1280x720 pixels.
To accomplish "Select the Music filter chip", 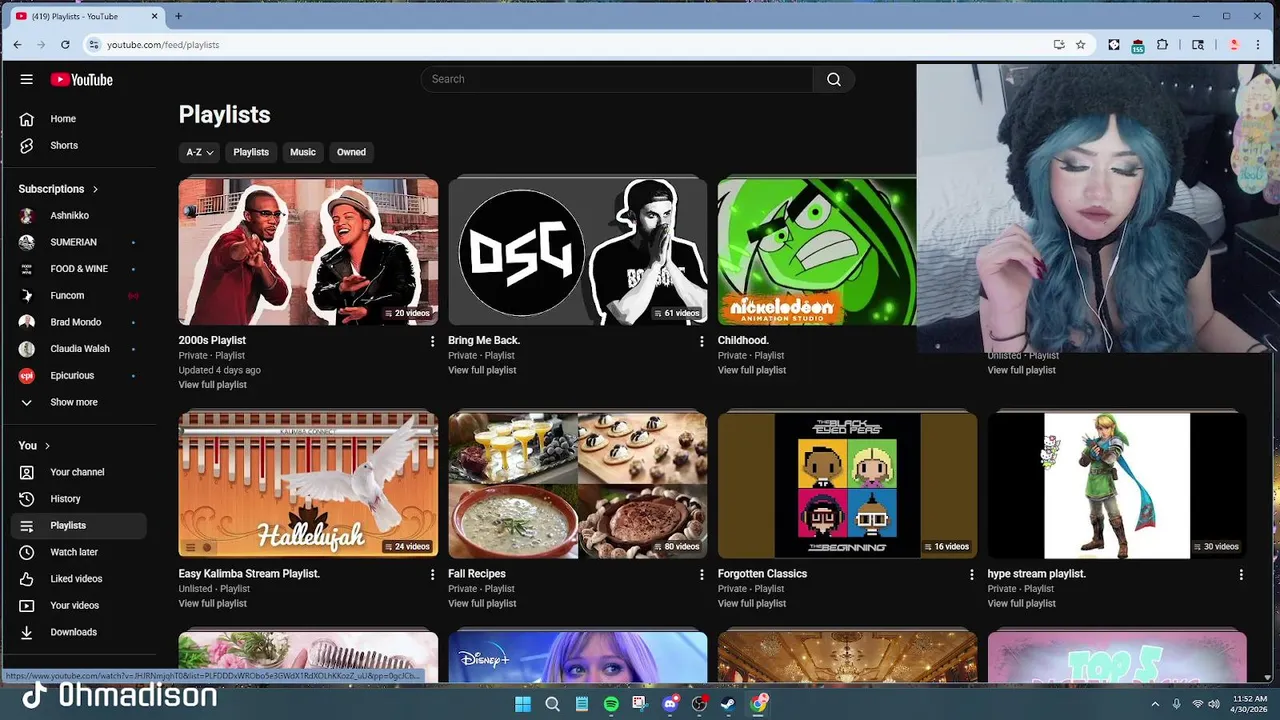I will (x=303, y=152).
